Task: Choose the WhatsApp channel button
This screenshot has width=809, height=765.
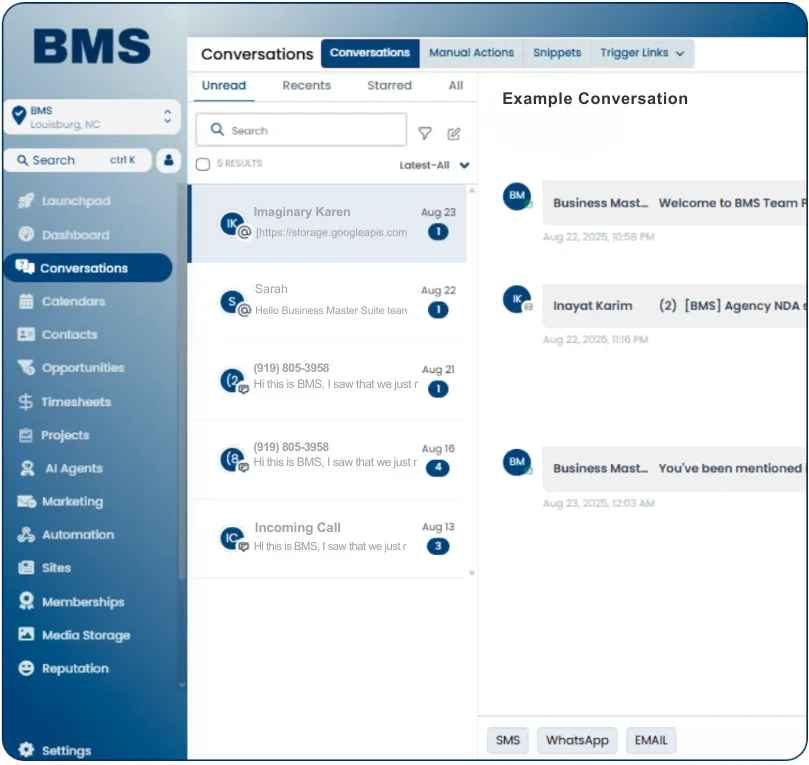Action: tap(577, 740)
